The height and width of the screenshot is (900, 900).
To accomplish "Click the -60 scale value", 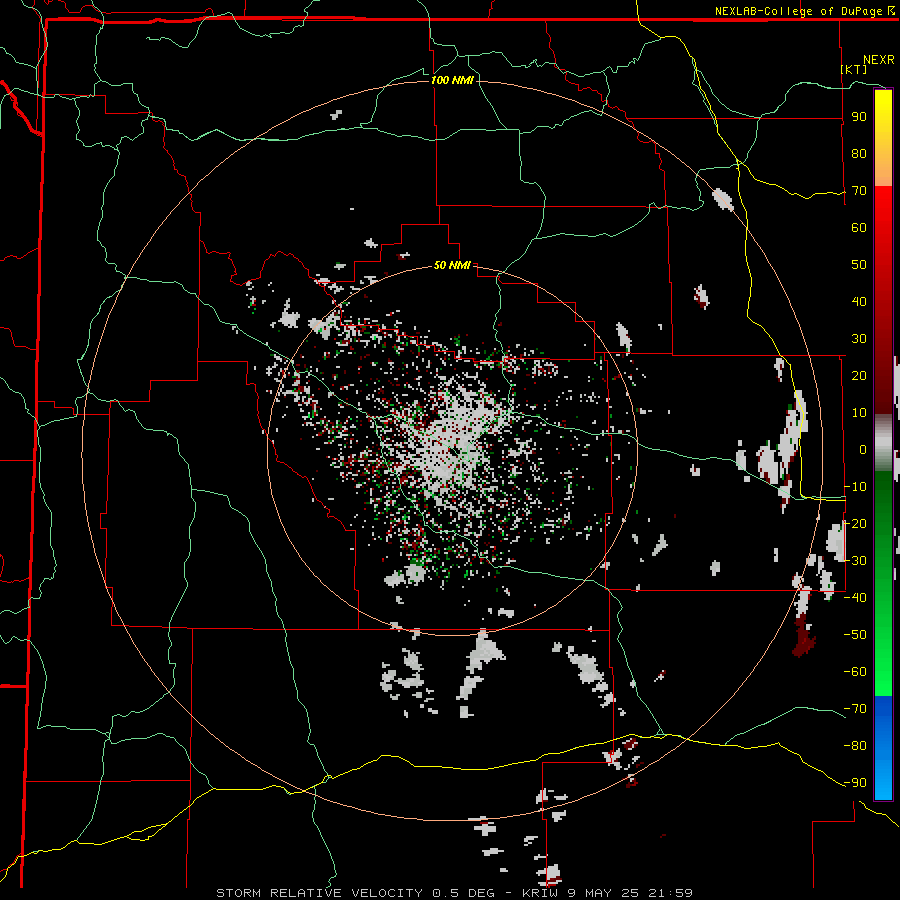I will coord(855,672).
